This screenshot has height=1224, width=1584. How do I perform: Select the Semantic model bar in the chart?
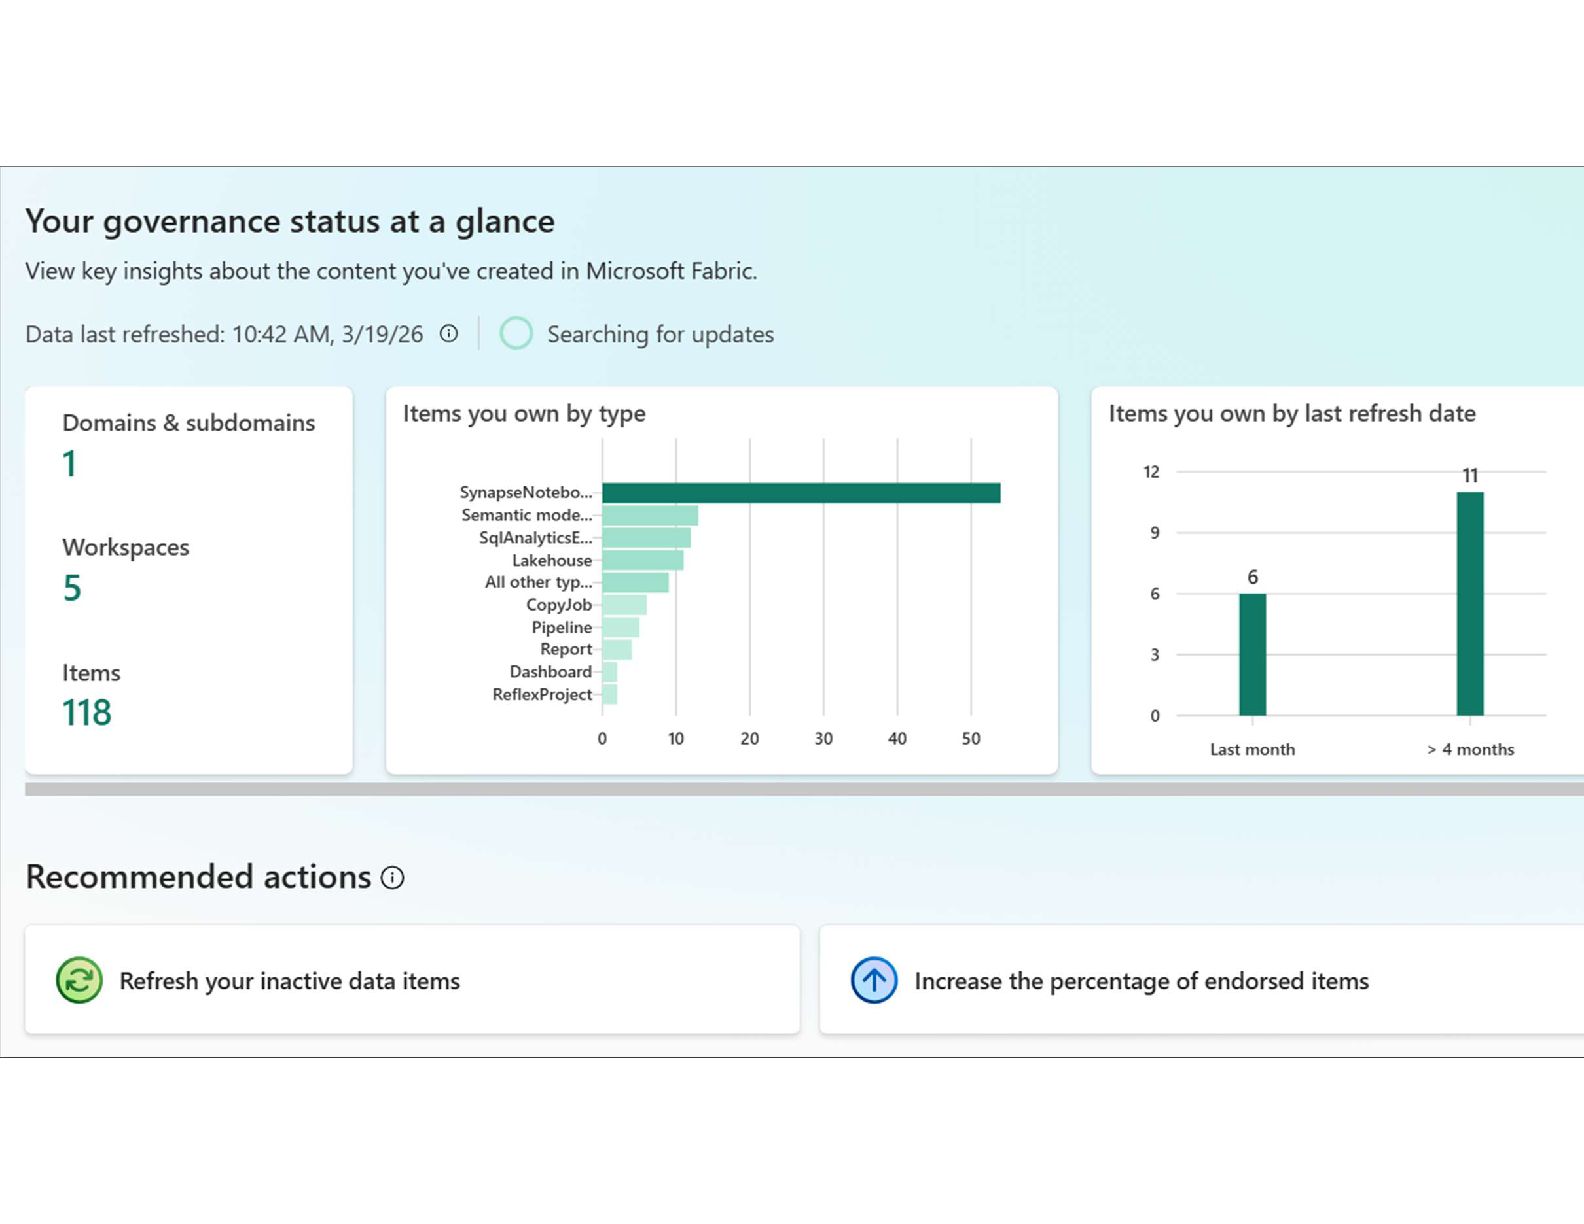pyautogui.click(x=650, y=516)
